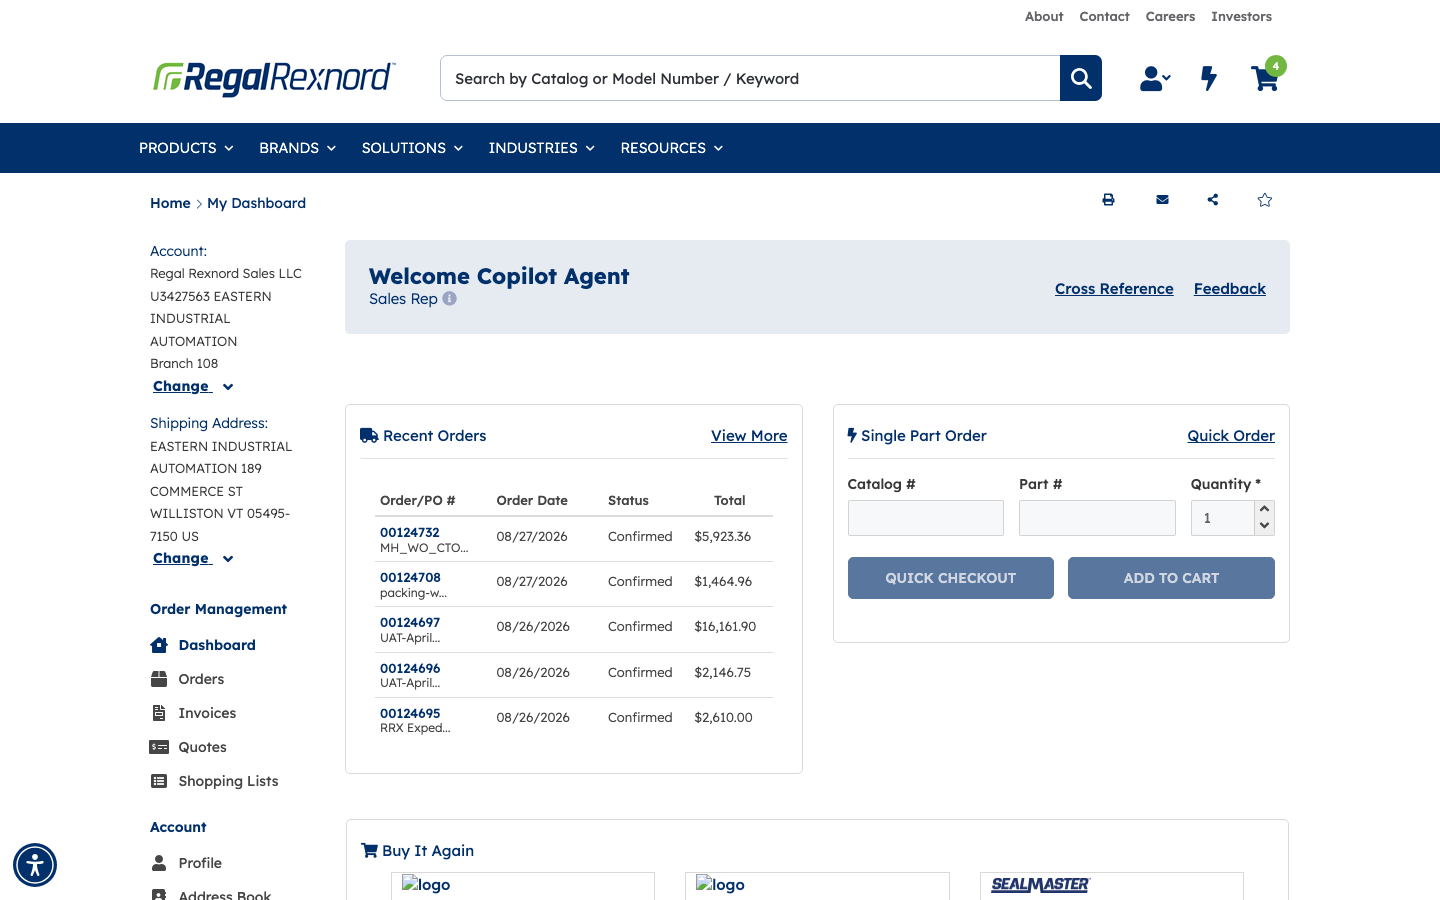Click the Catalog # input field
Viewport: 1440px width, 900px height.
point(926,518)
